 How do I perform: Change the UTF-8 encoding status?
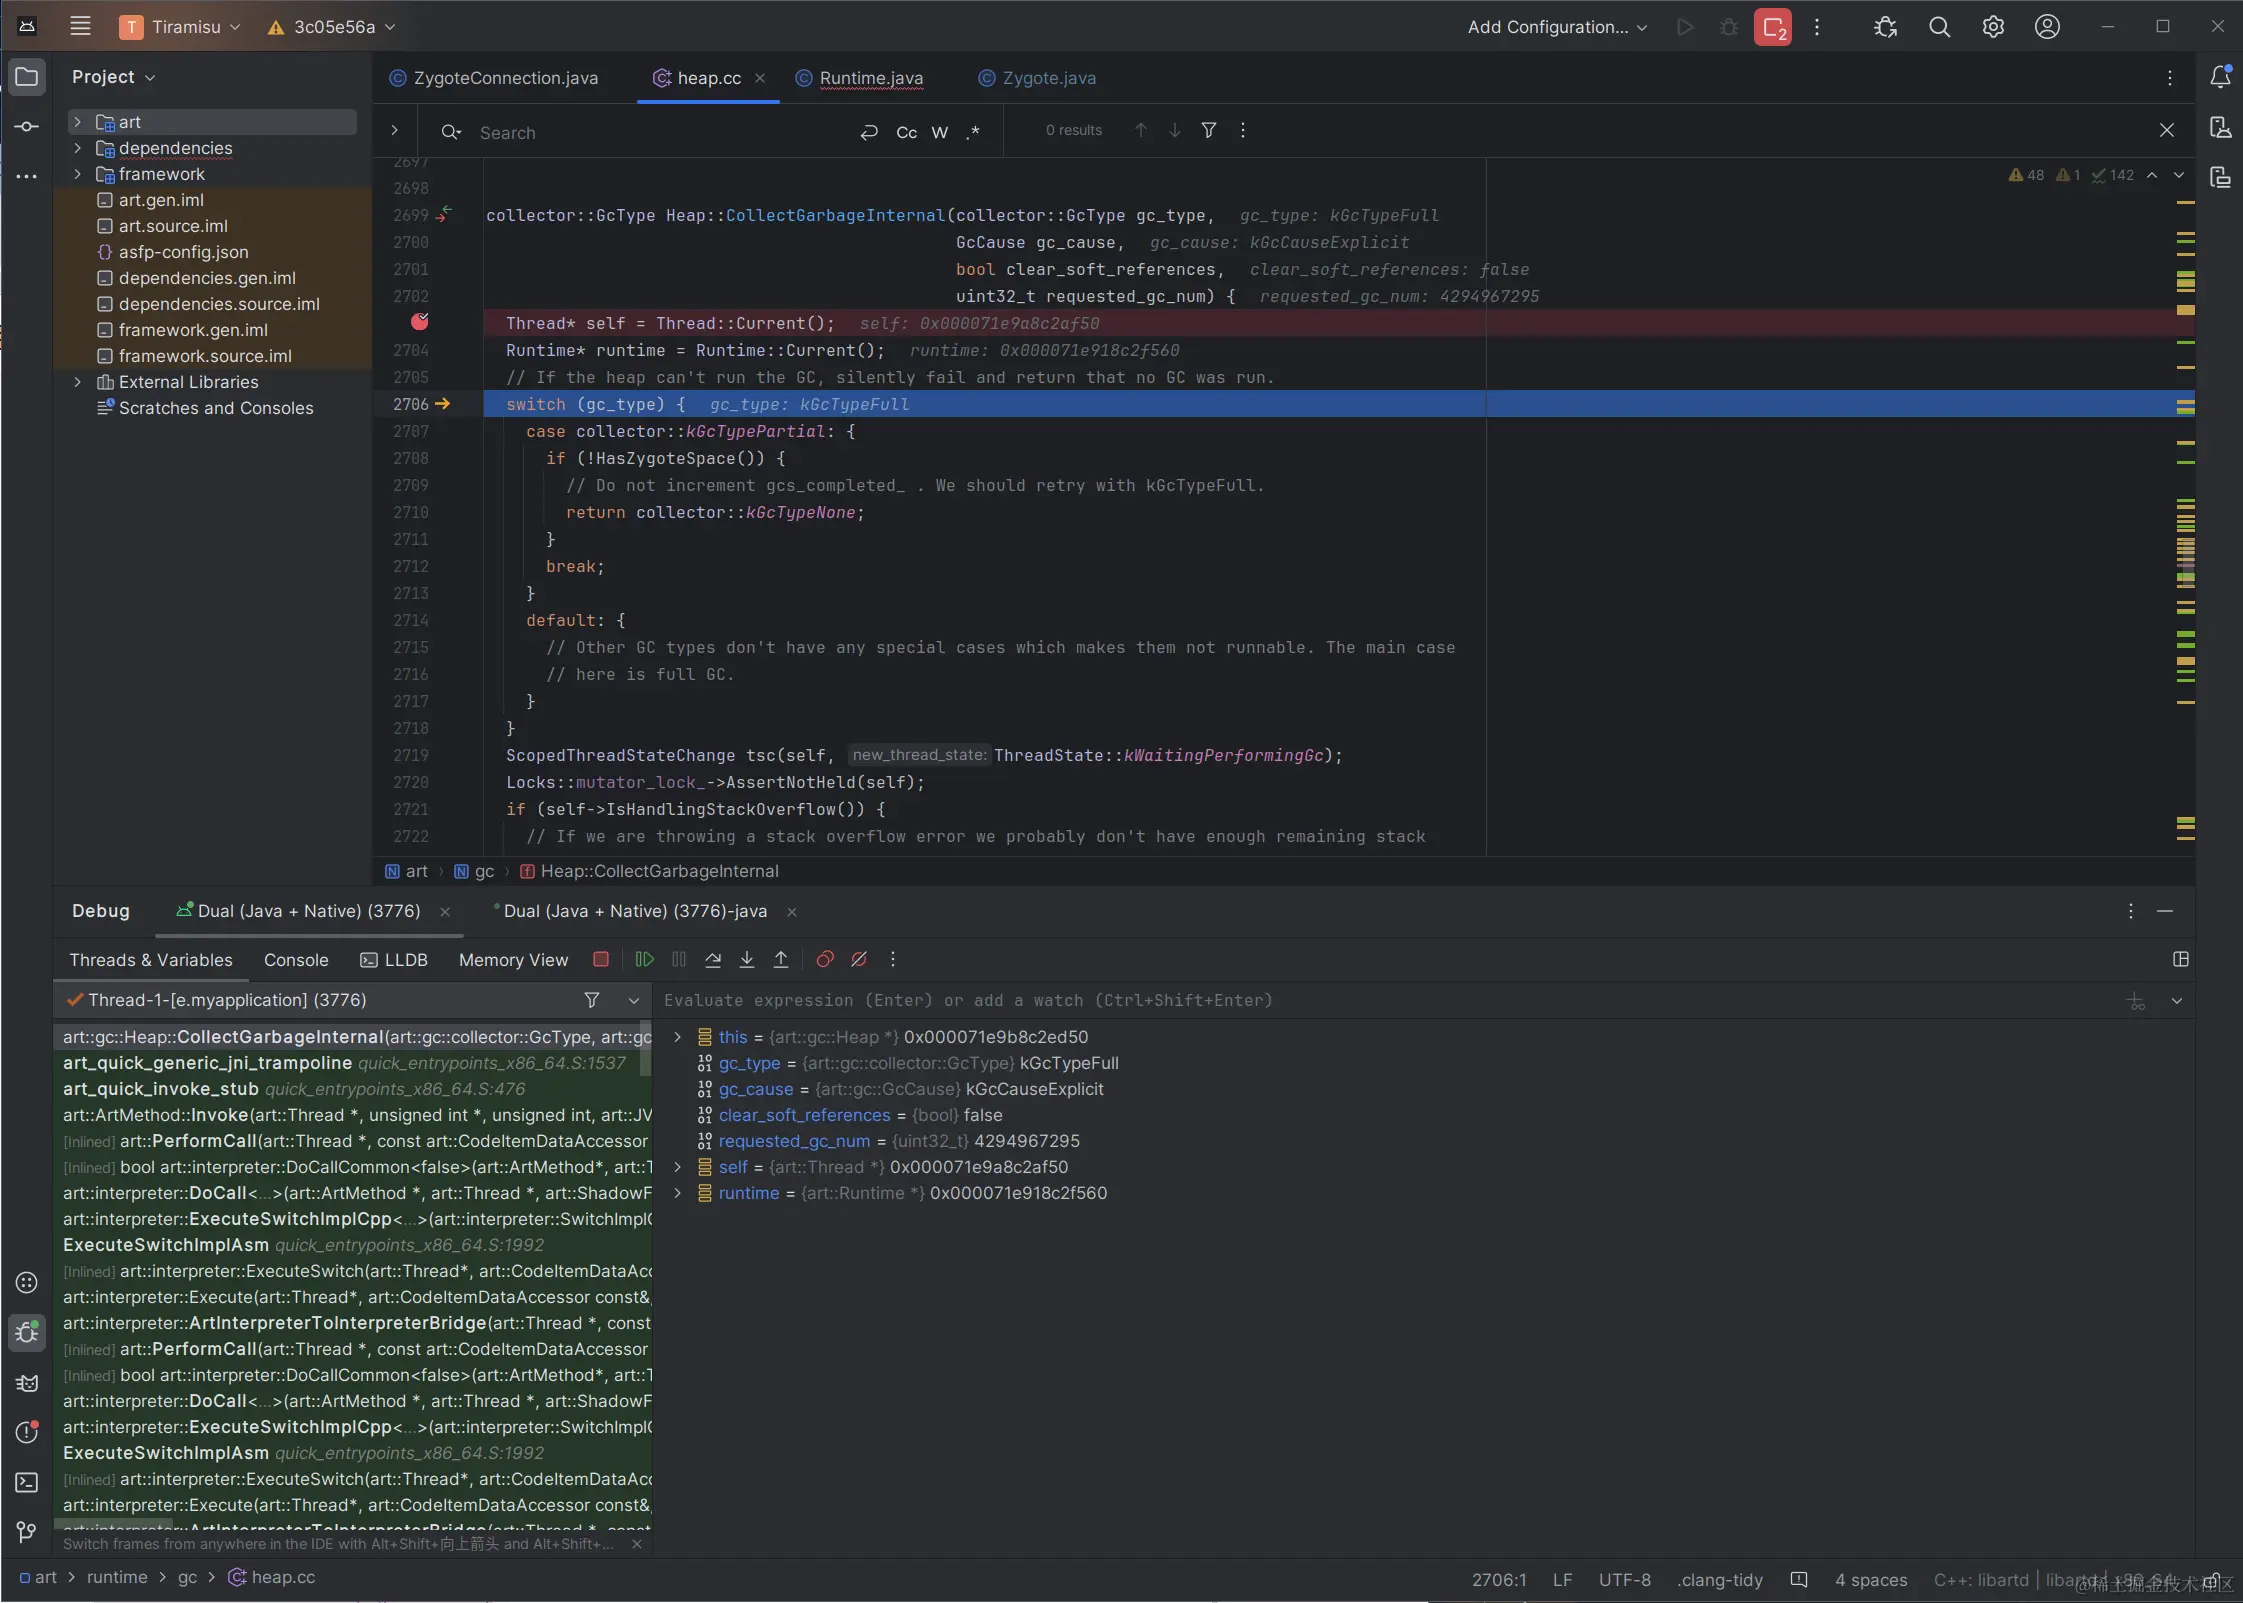(1624, 1580)
